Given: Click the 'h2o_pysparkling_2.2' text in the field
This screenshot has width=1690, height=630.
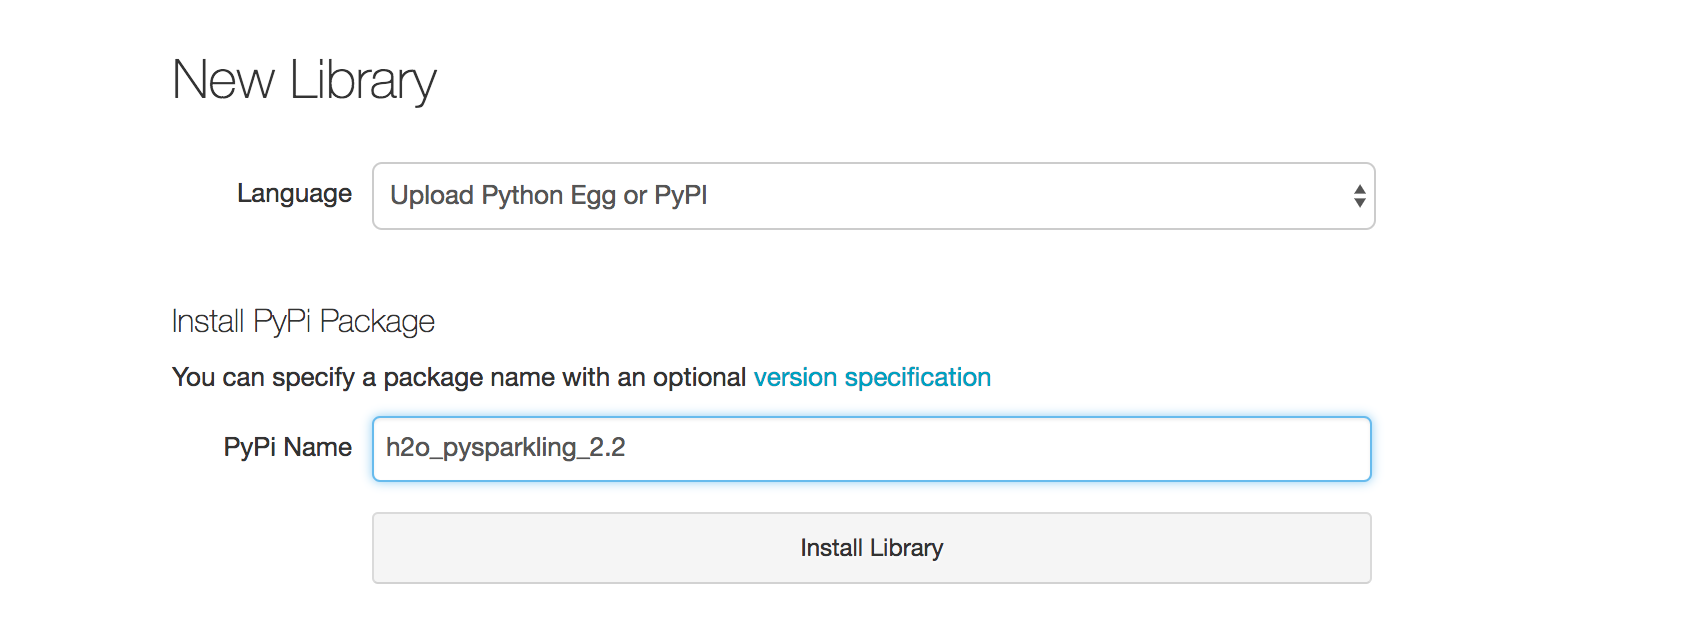Looking at the screenshot, I should coord(505,447).
